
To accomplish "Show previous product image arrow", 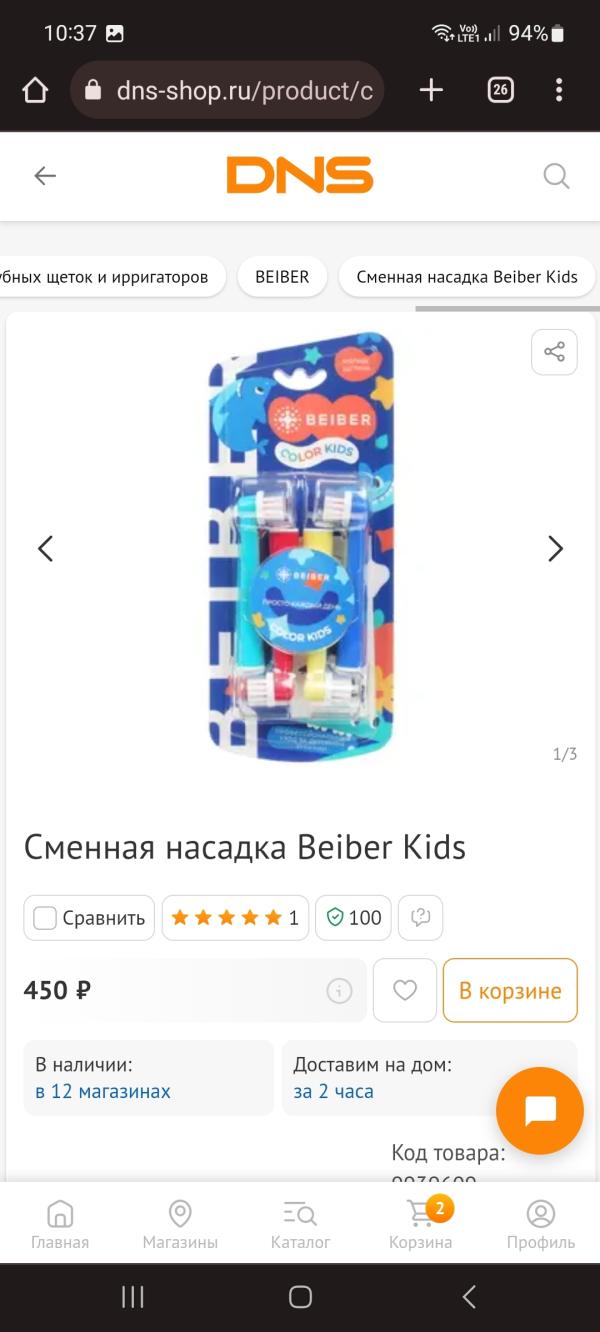I will tap(45, 548).
